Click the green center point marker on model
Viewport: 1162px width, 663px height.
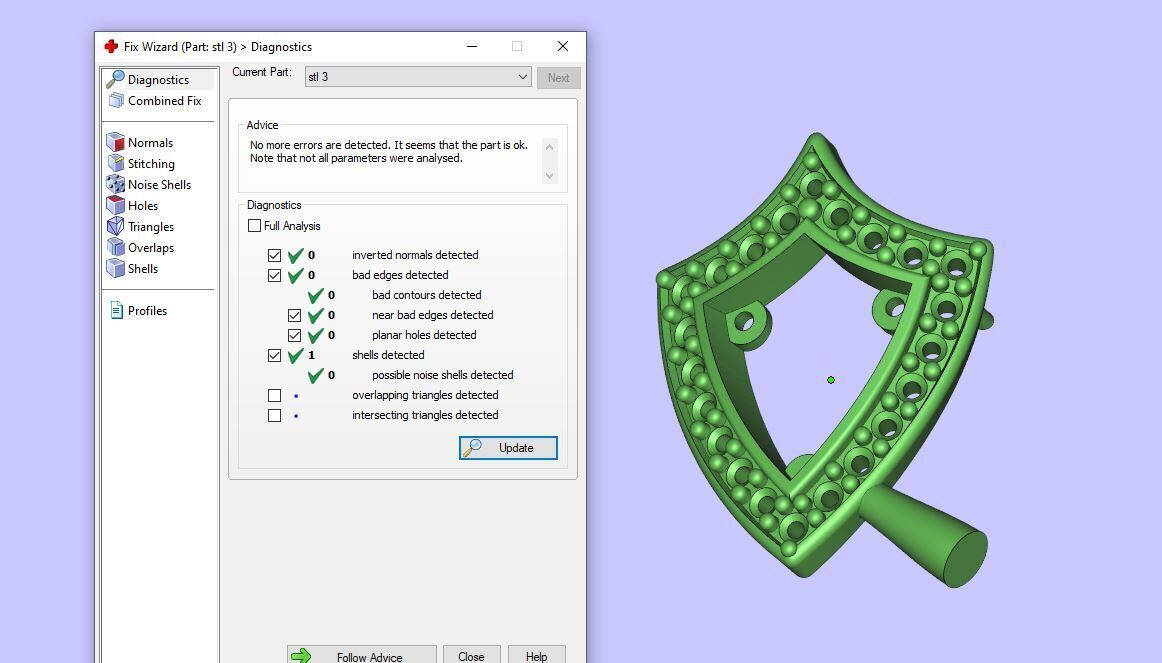pyautogui.click(x=831, y=380)
